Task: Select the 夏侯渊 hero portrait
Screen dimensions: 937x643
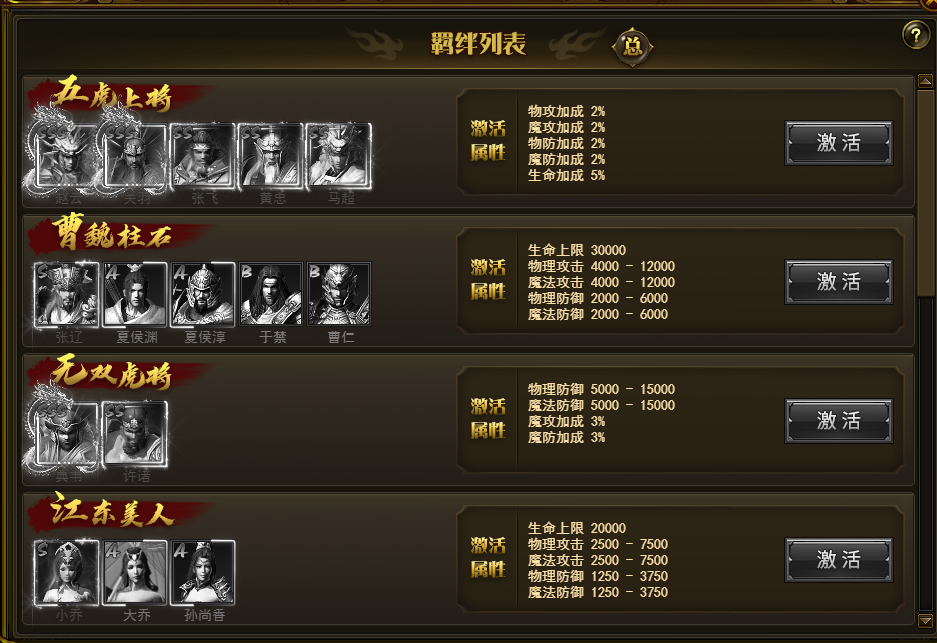Action: point(134,294)
